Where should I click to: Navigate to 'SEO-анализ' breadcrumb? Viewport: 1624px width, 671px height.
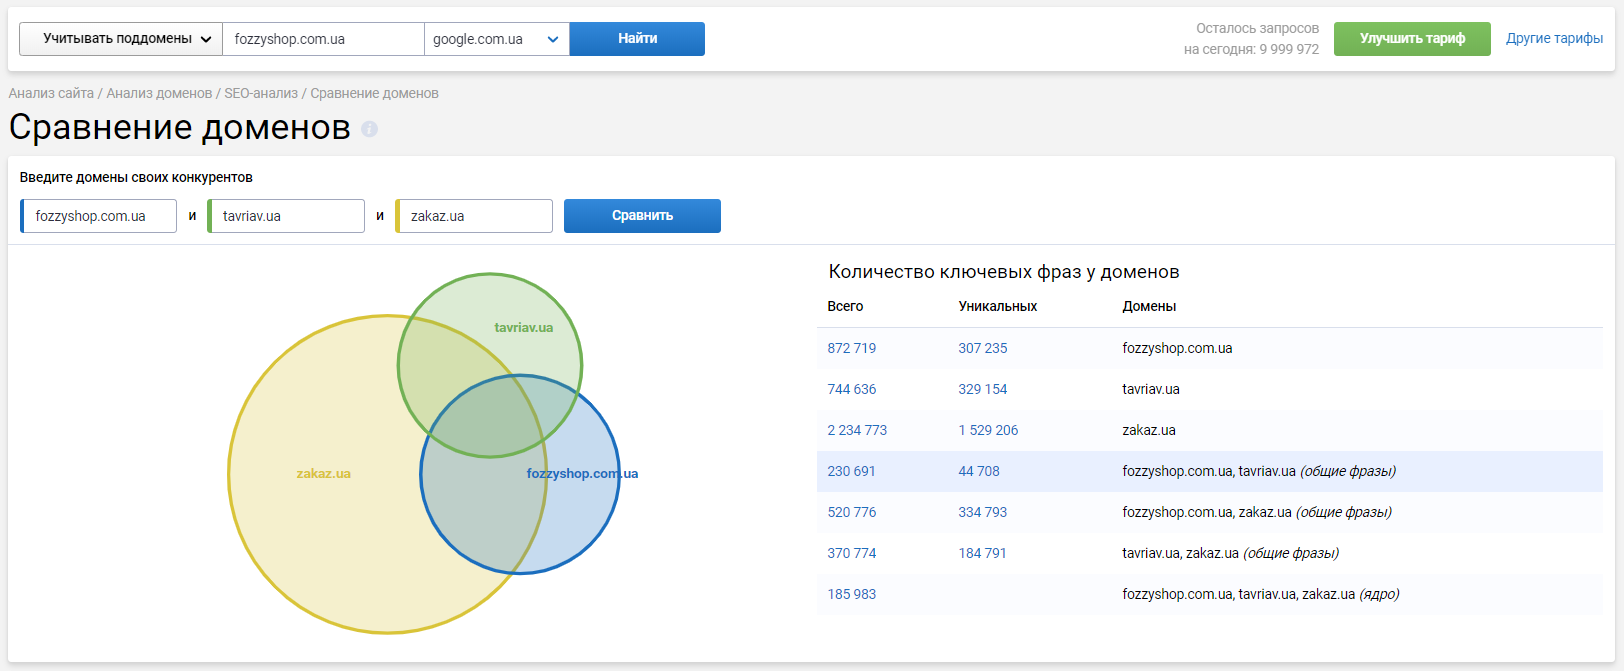261,93
